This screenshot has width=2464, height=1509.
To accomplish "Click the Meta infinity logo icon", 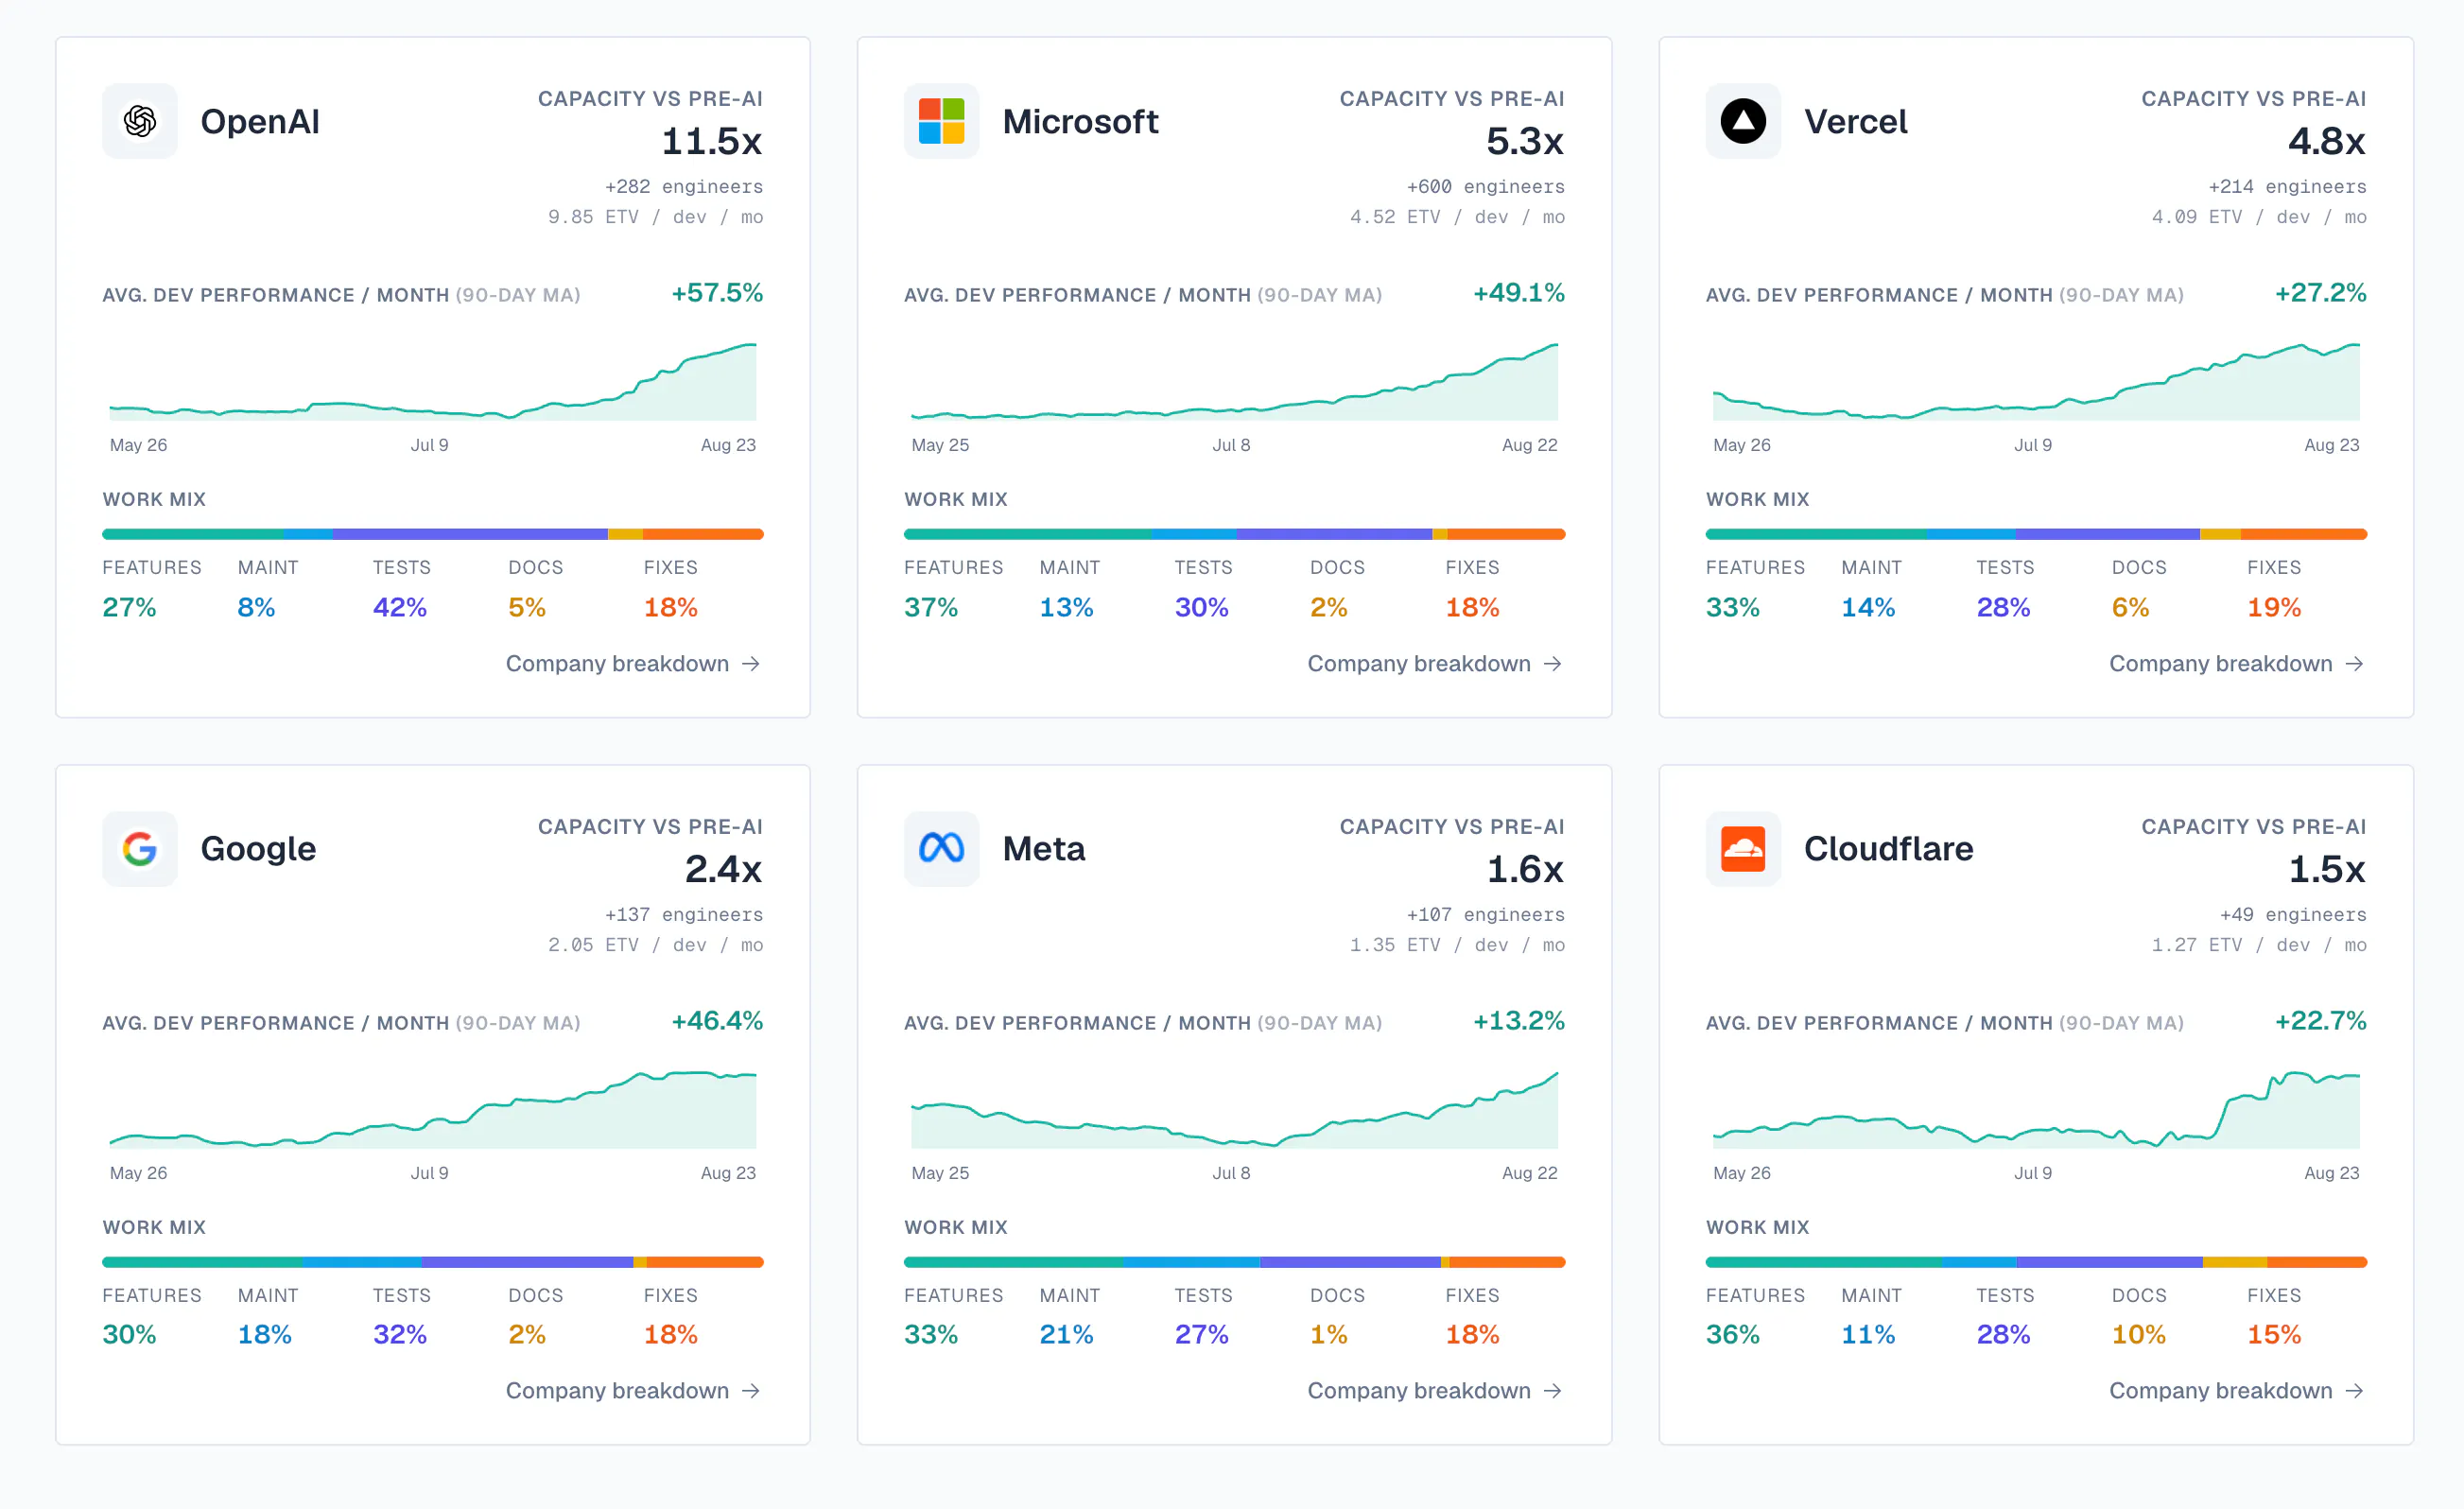I will (941, 849).
